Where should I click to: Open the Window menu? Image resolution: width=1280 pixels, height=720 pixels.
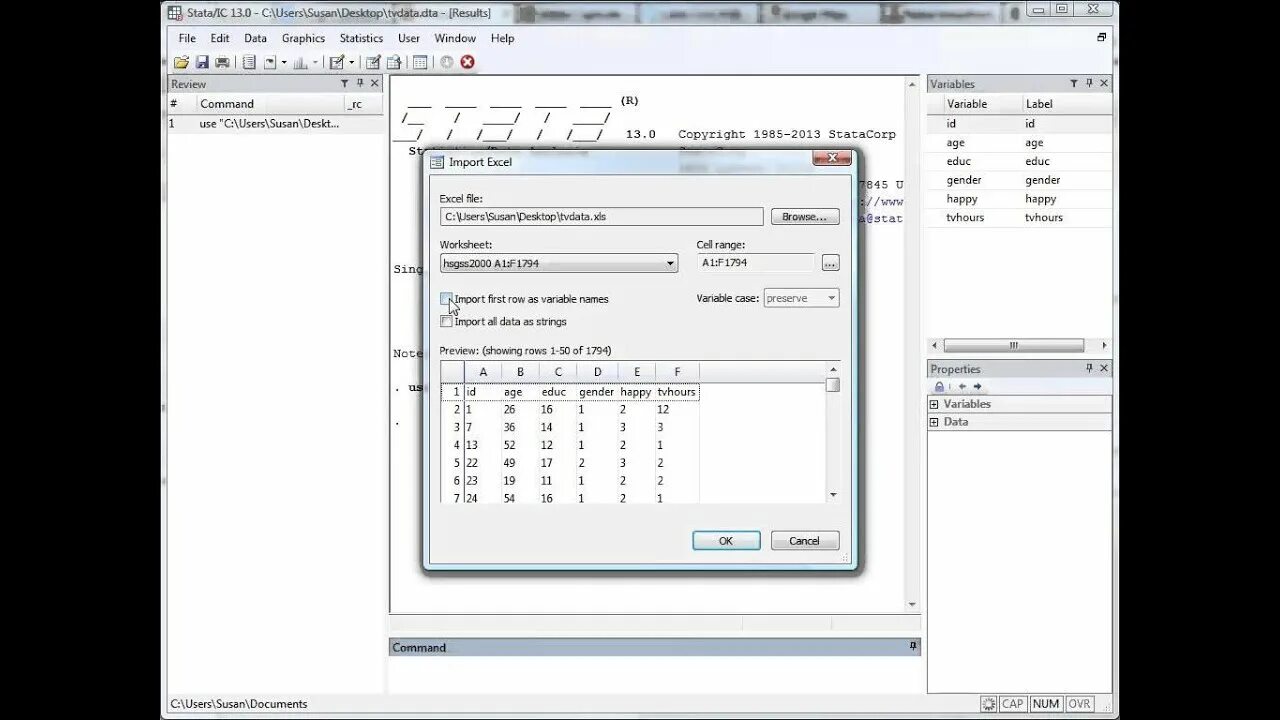[455, 38]
